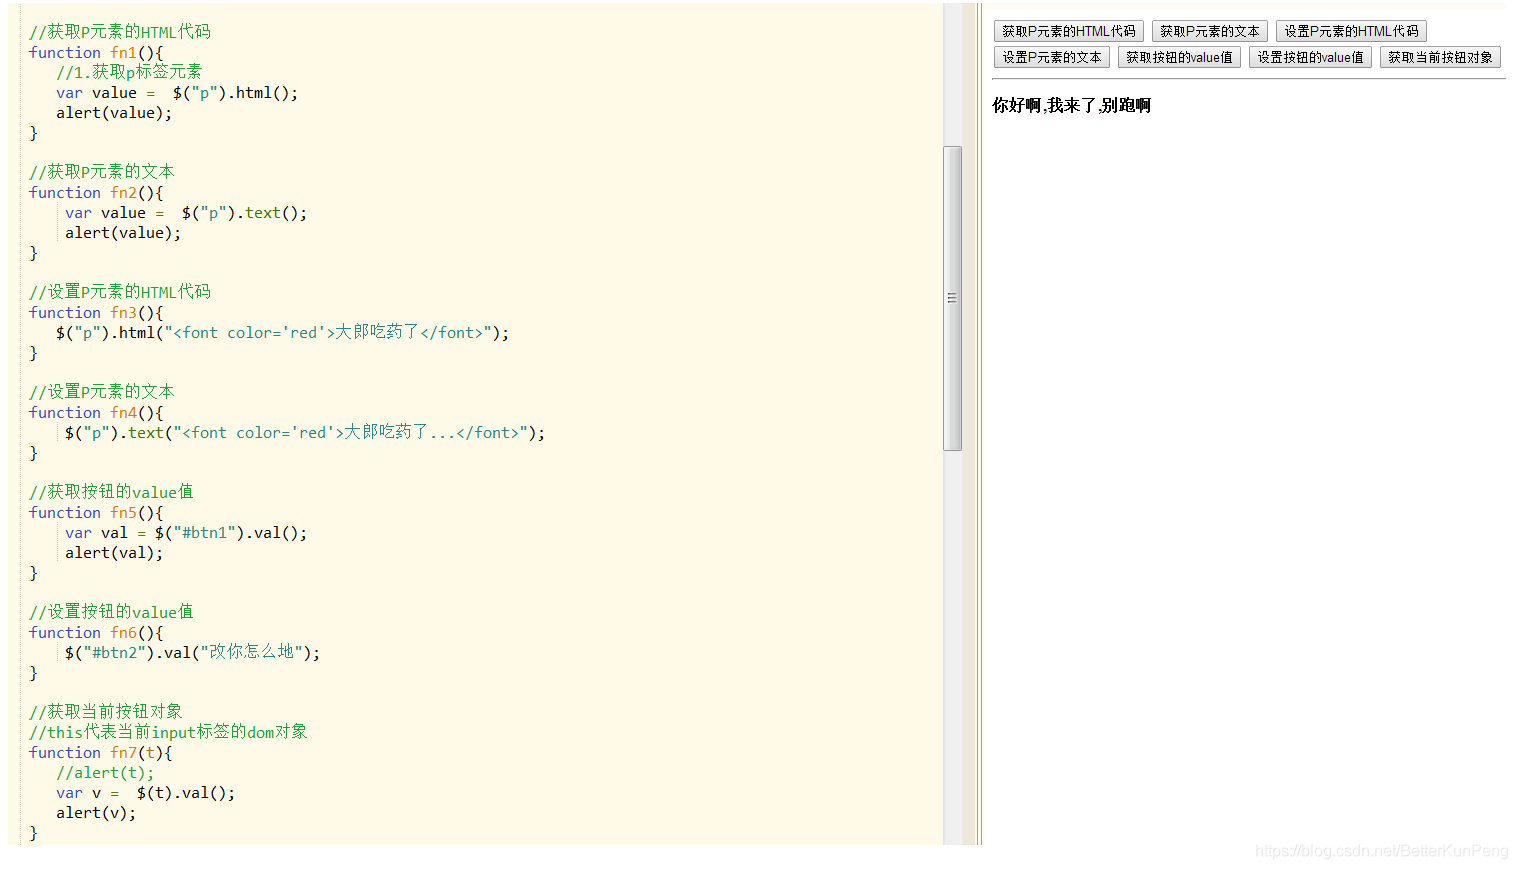1517x869 pixels.
Task: Click the comment //设置按钮的value值
Action: coord(111,612)
